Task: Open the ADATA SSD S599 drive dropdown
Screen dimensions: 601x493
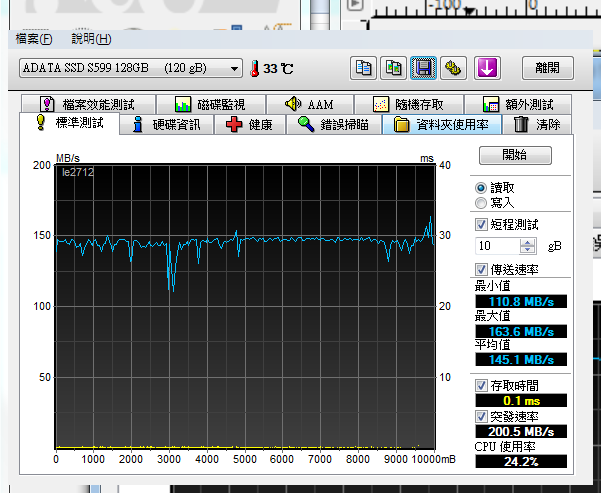Action: coord(131,68)
